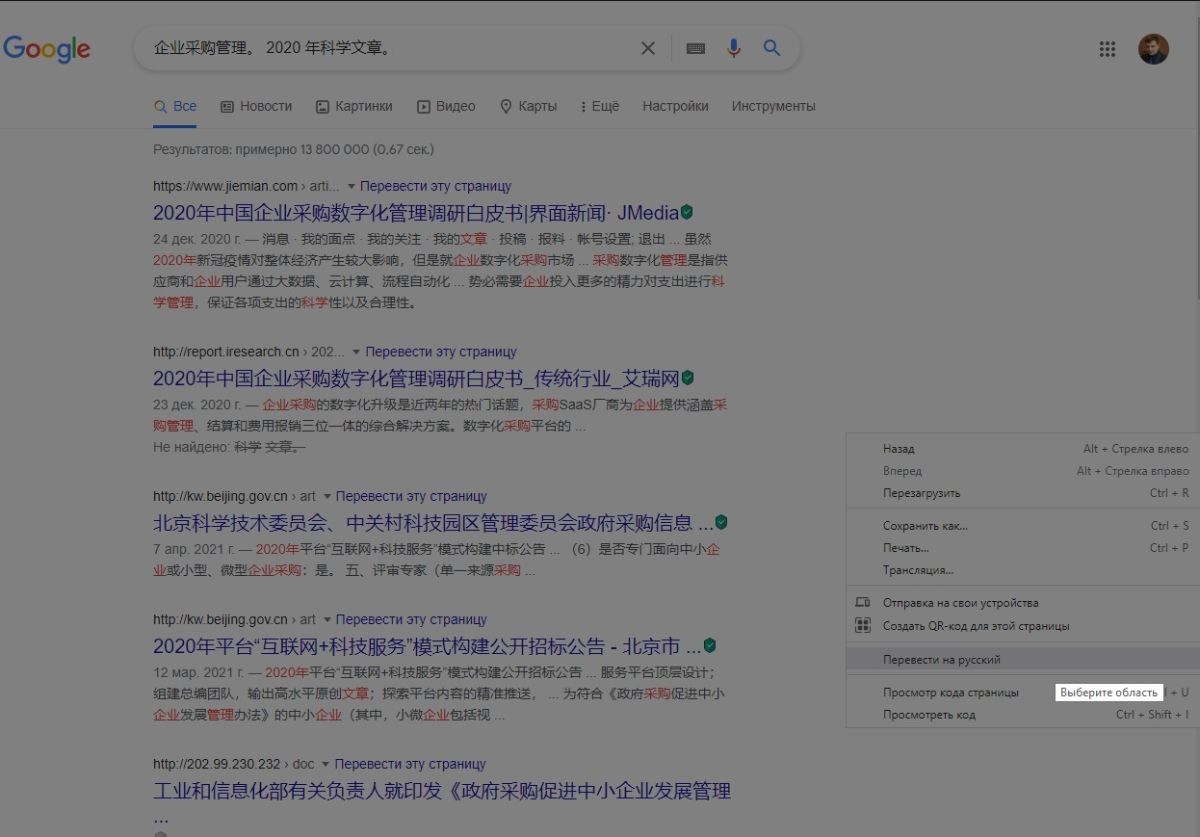
Task: Expand the URL arrow above the 公开招标公告 result
Action: tap(327, 620)
